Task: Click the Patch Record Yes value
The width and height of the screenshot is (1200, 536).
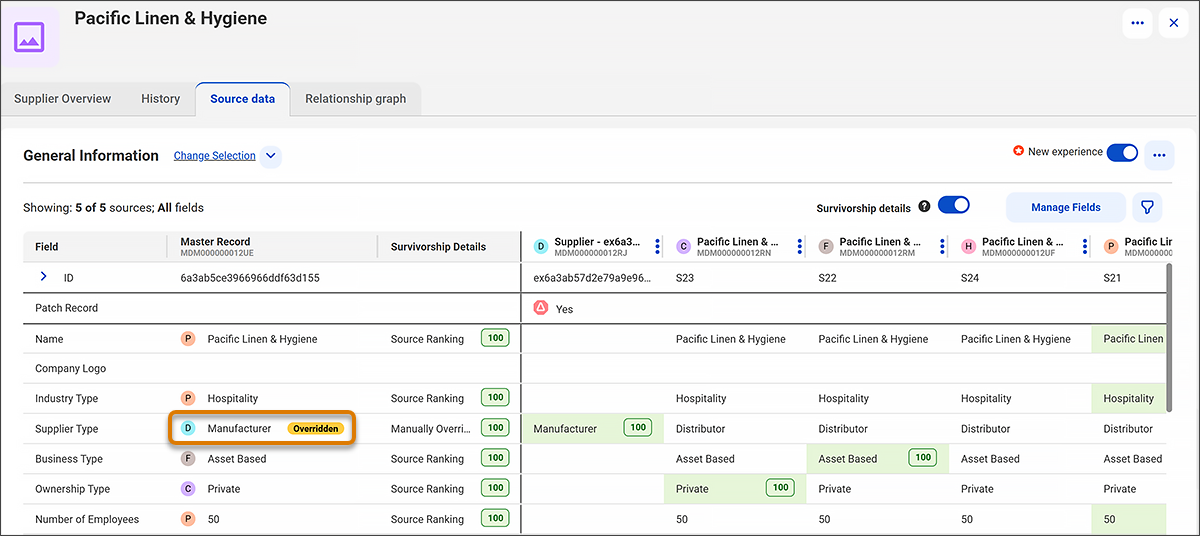Action: pos(564,309)
